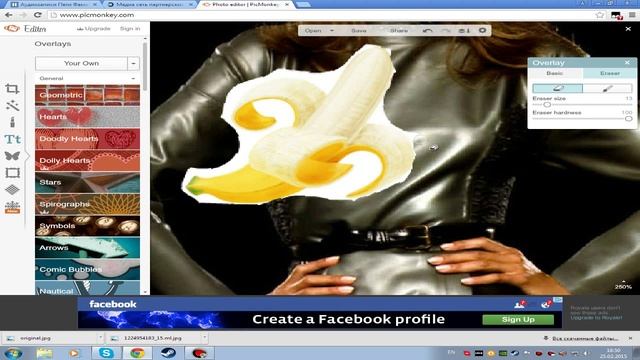Screen dimensions: 640x360
Task: Open the Themes icon in the sidebar
Action: click(12, 207)
